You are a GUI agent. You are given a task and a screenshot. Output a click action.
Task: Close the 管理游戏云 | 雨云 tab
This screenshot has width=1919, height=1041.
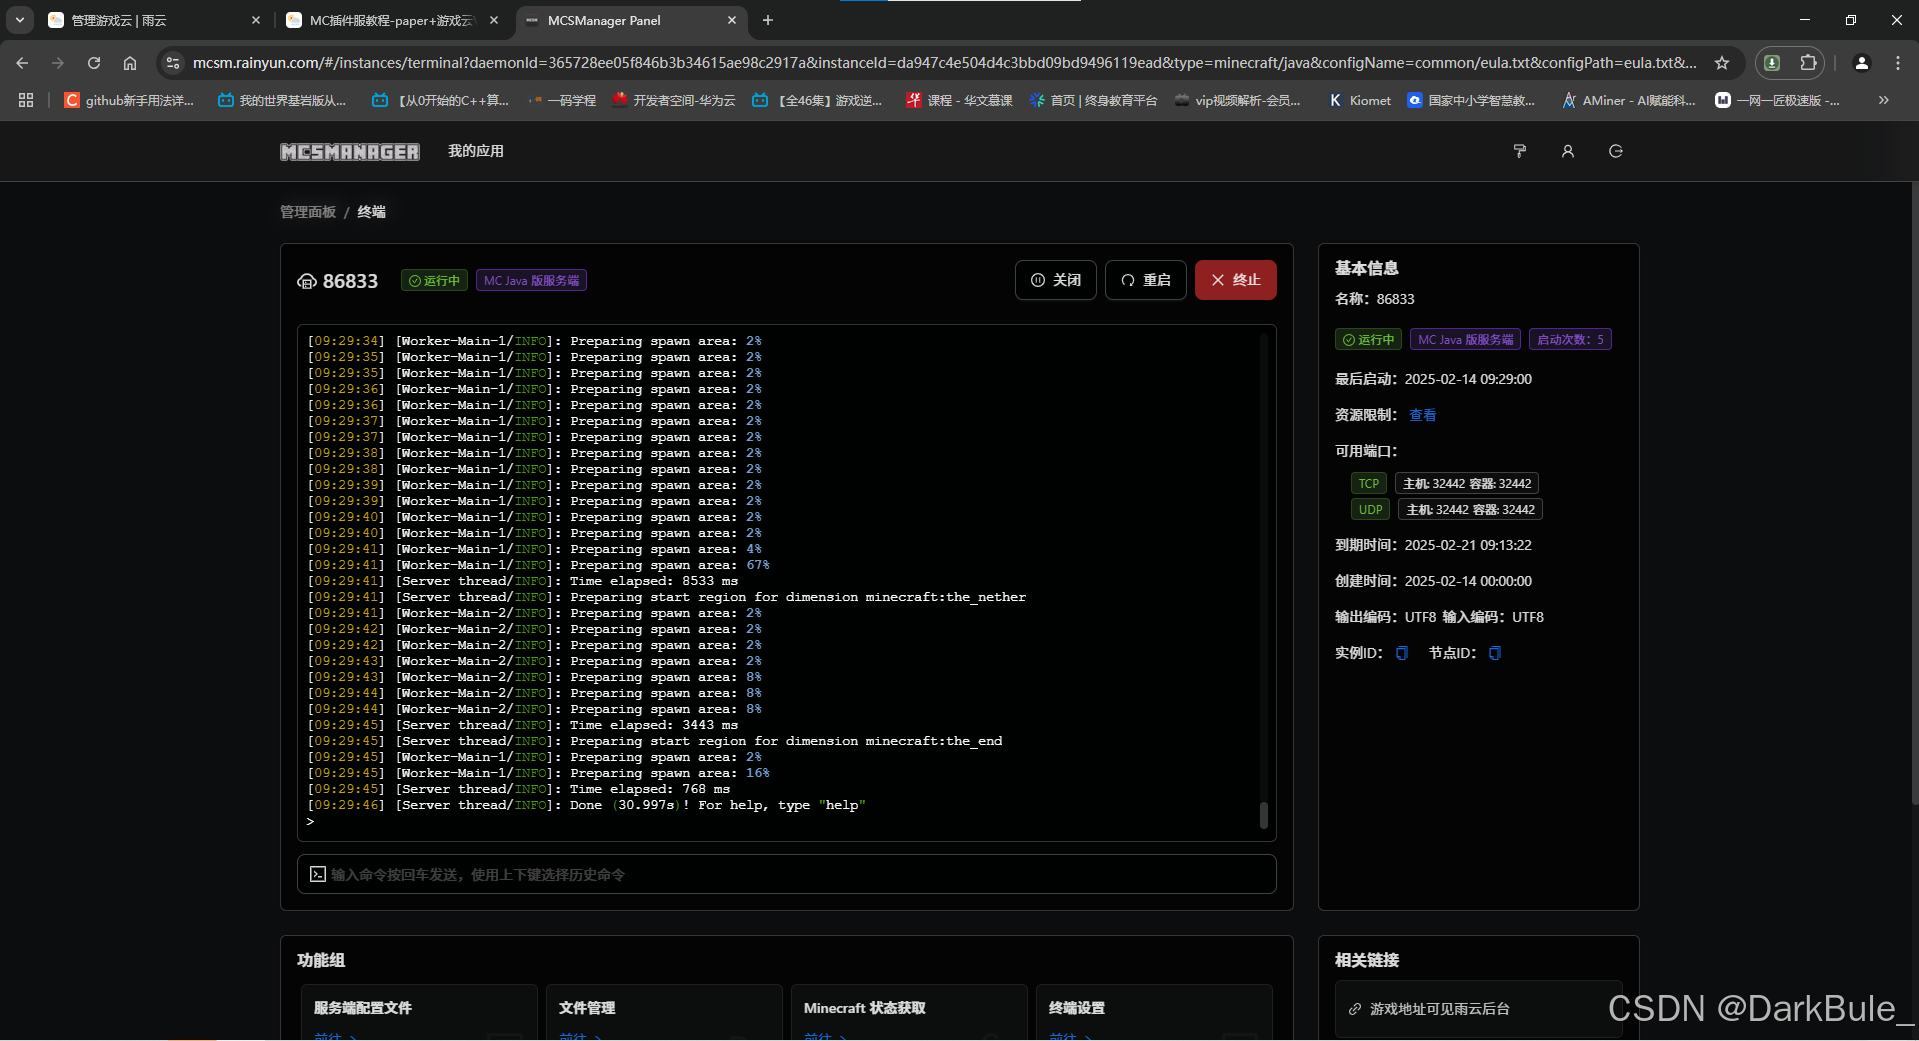256,20
